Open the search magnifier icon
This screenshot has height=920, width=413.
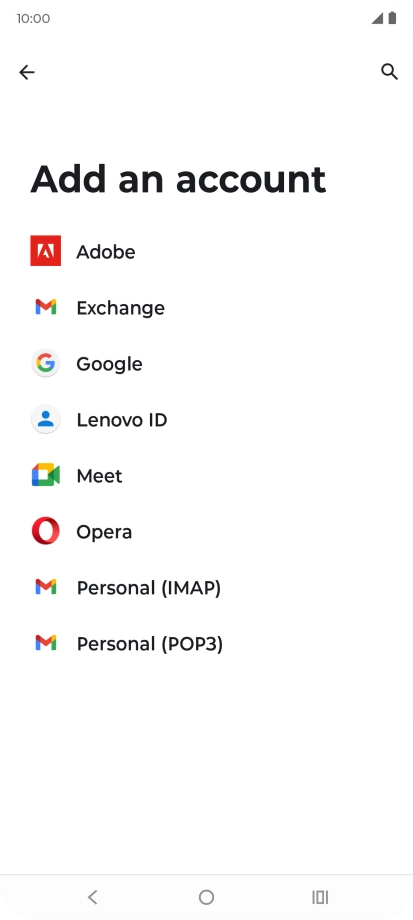pyautogui.click(x=390, y=72)
